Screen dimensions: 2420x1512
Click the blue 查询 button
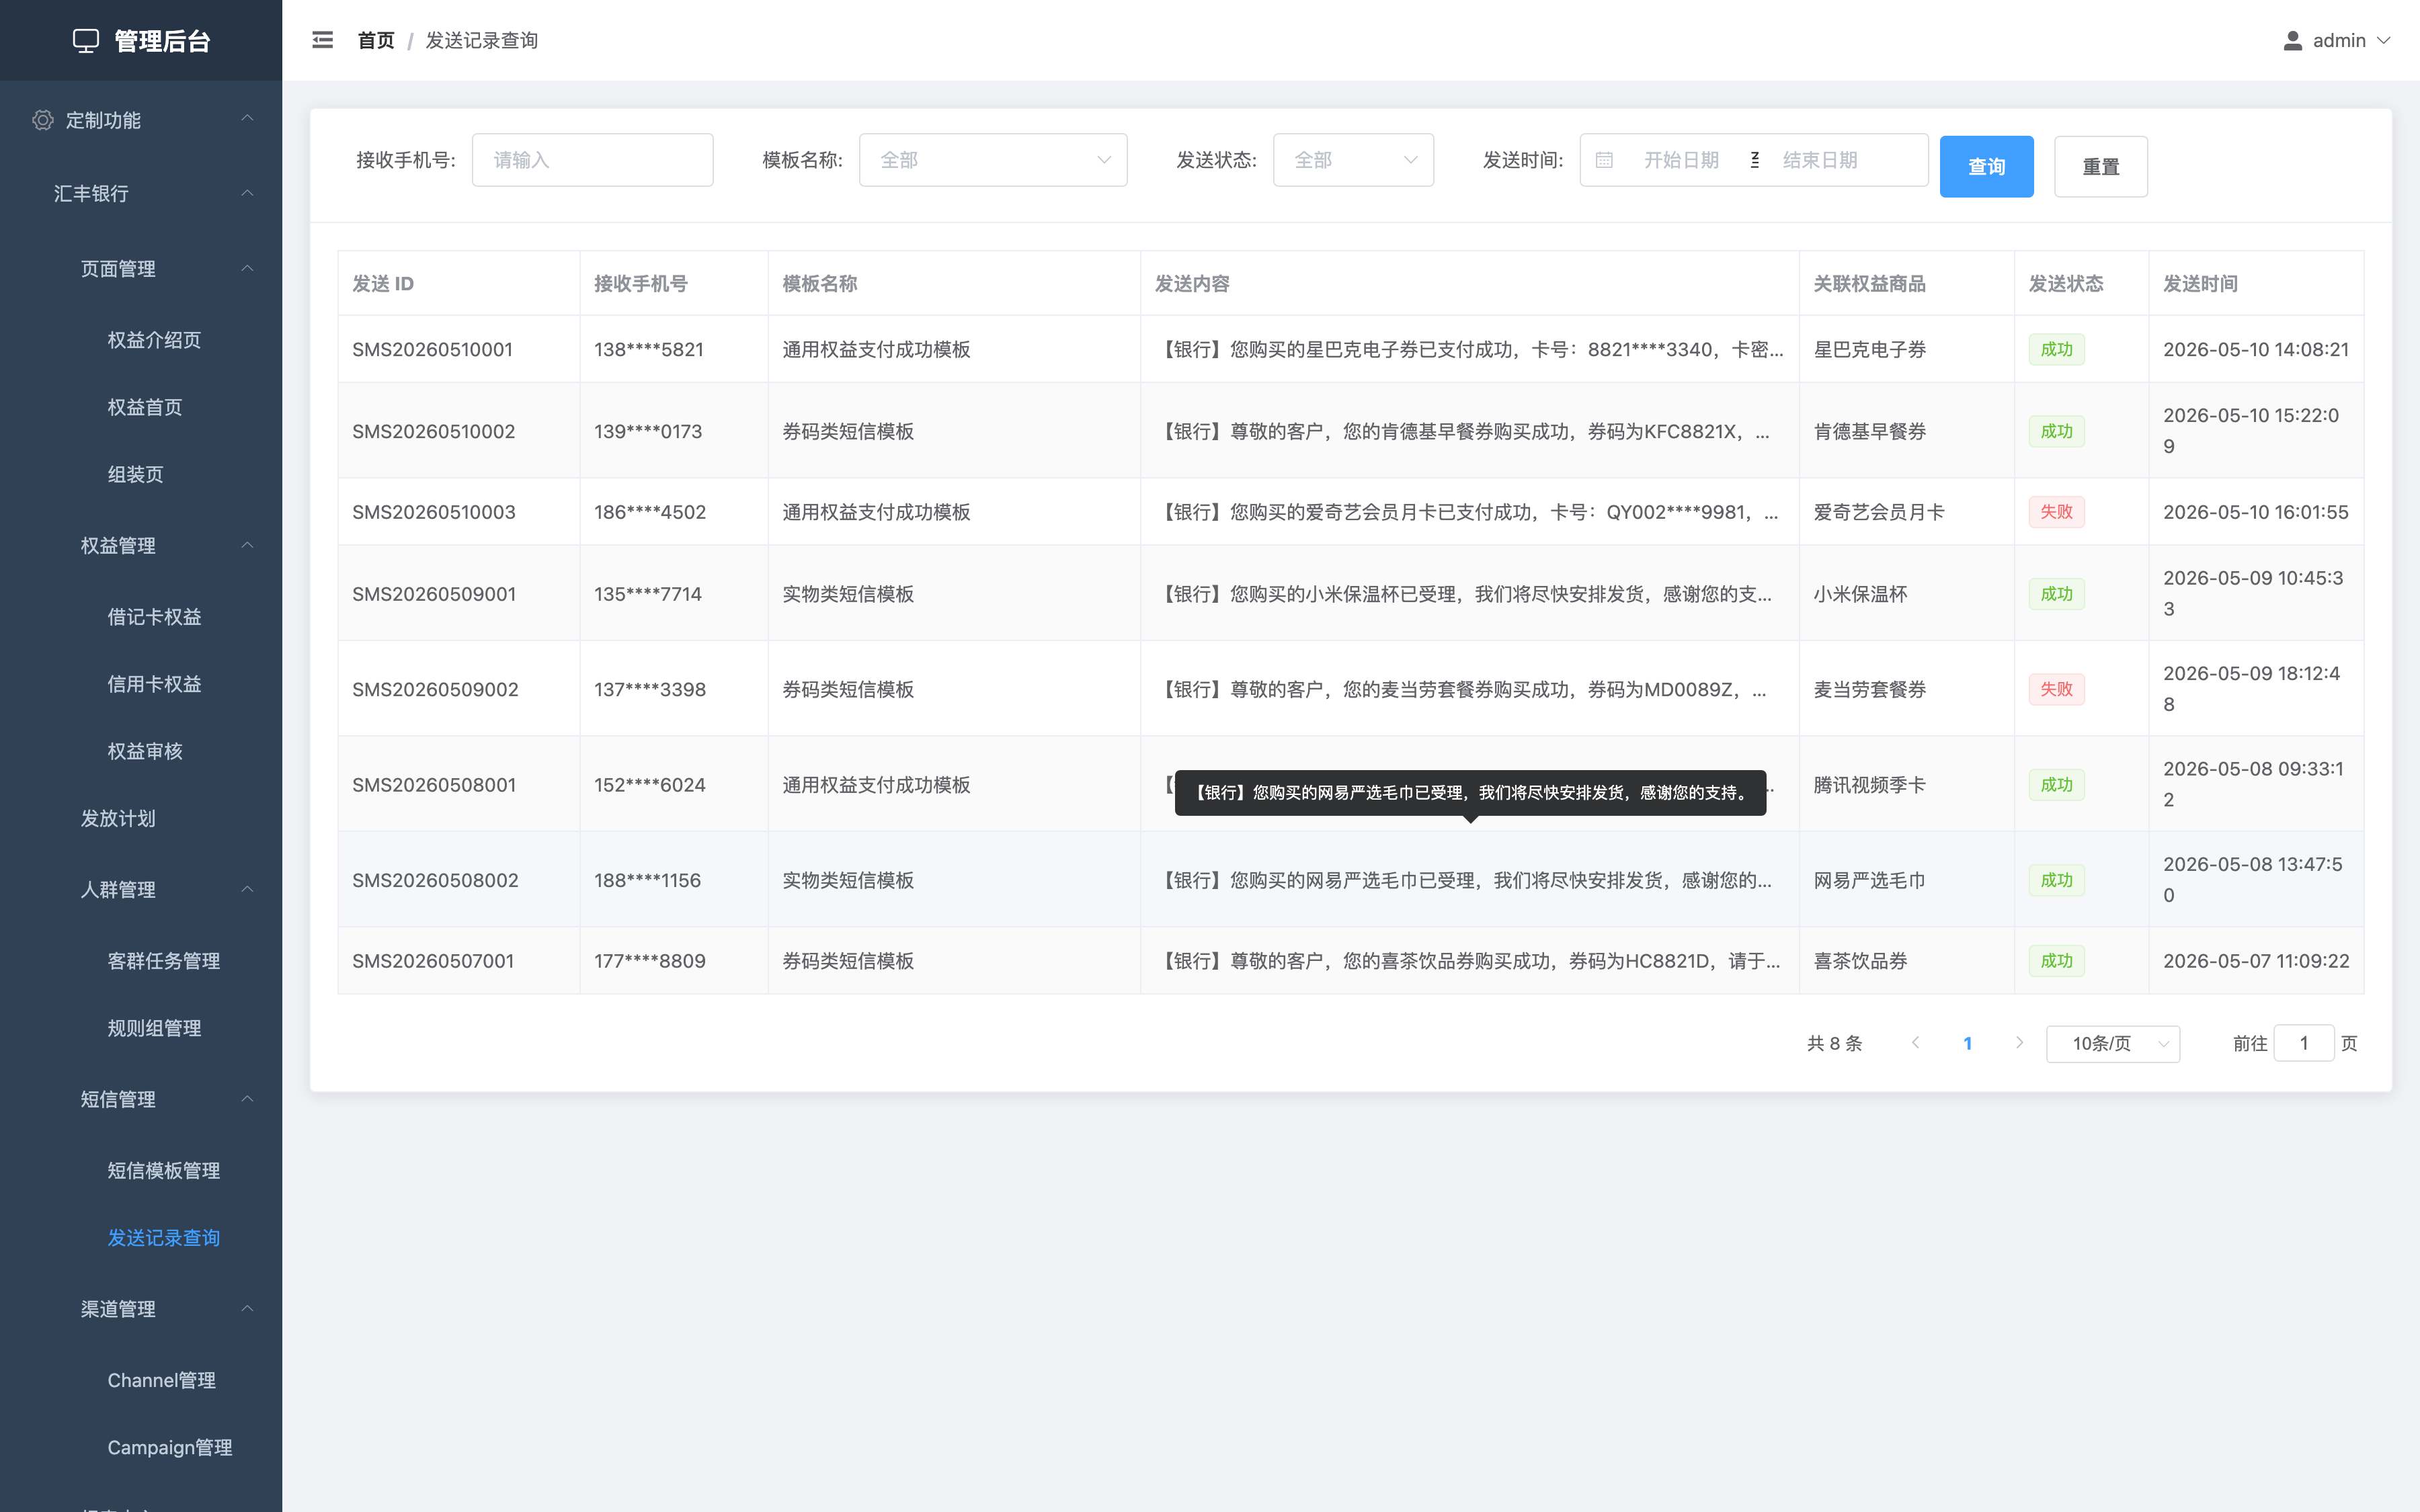1986,166
